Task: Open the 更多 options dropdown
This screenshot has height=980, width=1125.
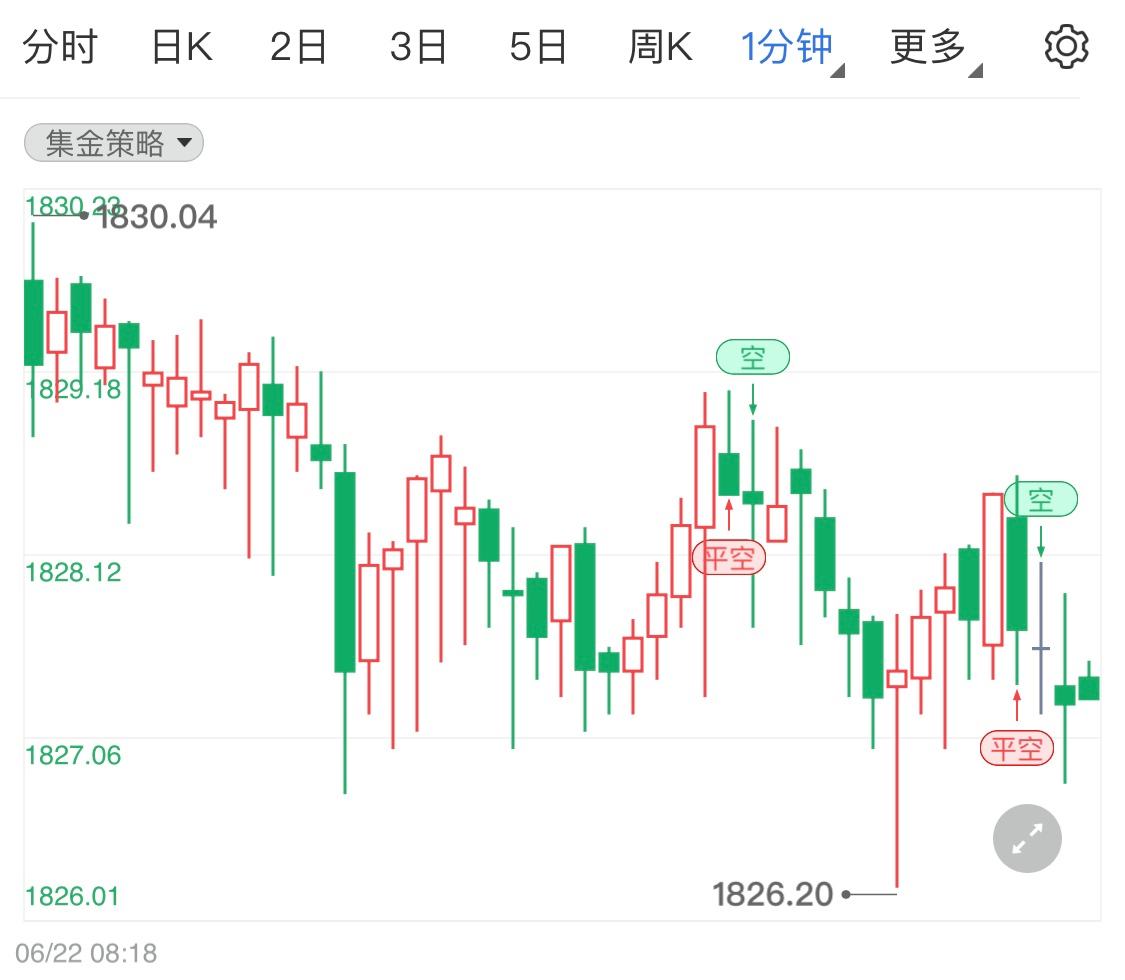Action: click(926, 44)
